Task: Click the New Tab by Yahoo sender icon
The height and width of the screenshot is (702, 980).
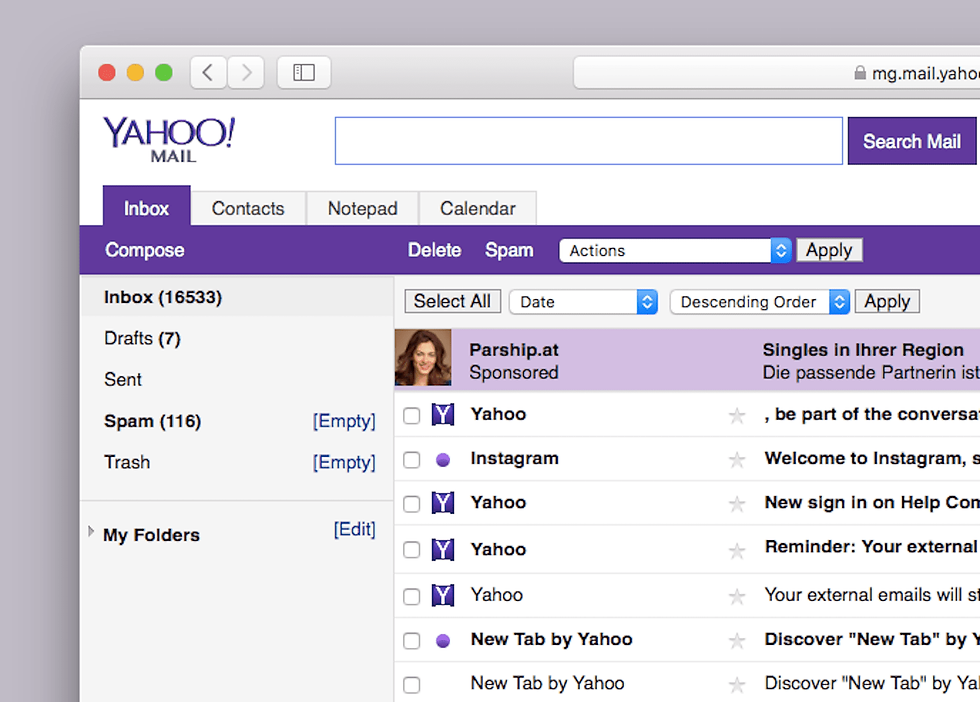Action: (443, 639)
